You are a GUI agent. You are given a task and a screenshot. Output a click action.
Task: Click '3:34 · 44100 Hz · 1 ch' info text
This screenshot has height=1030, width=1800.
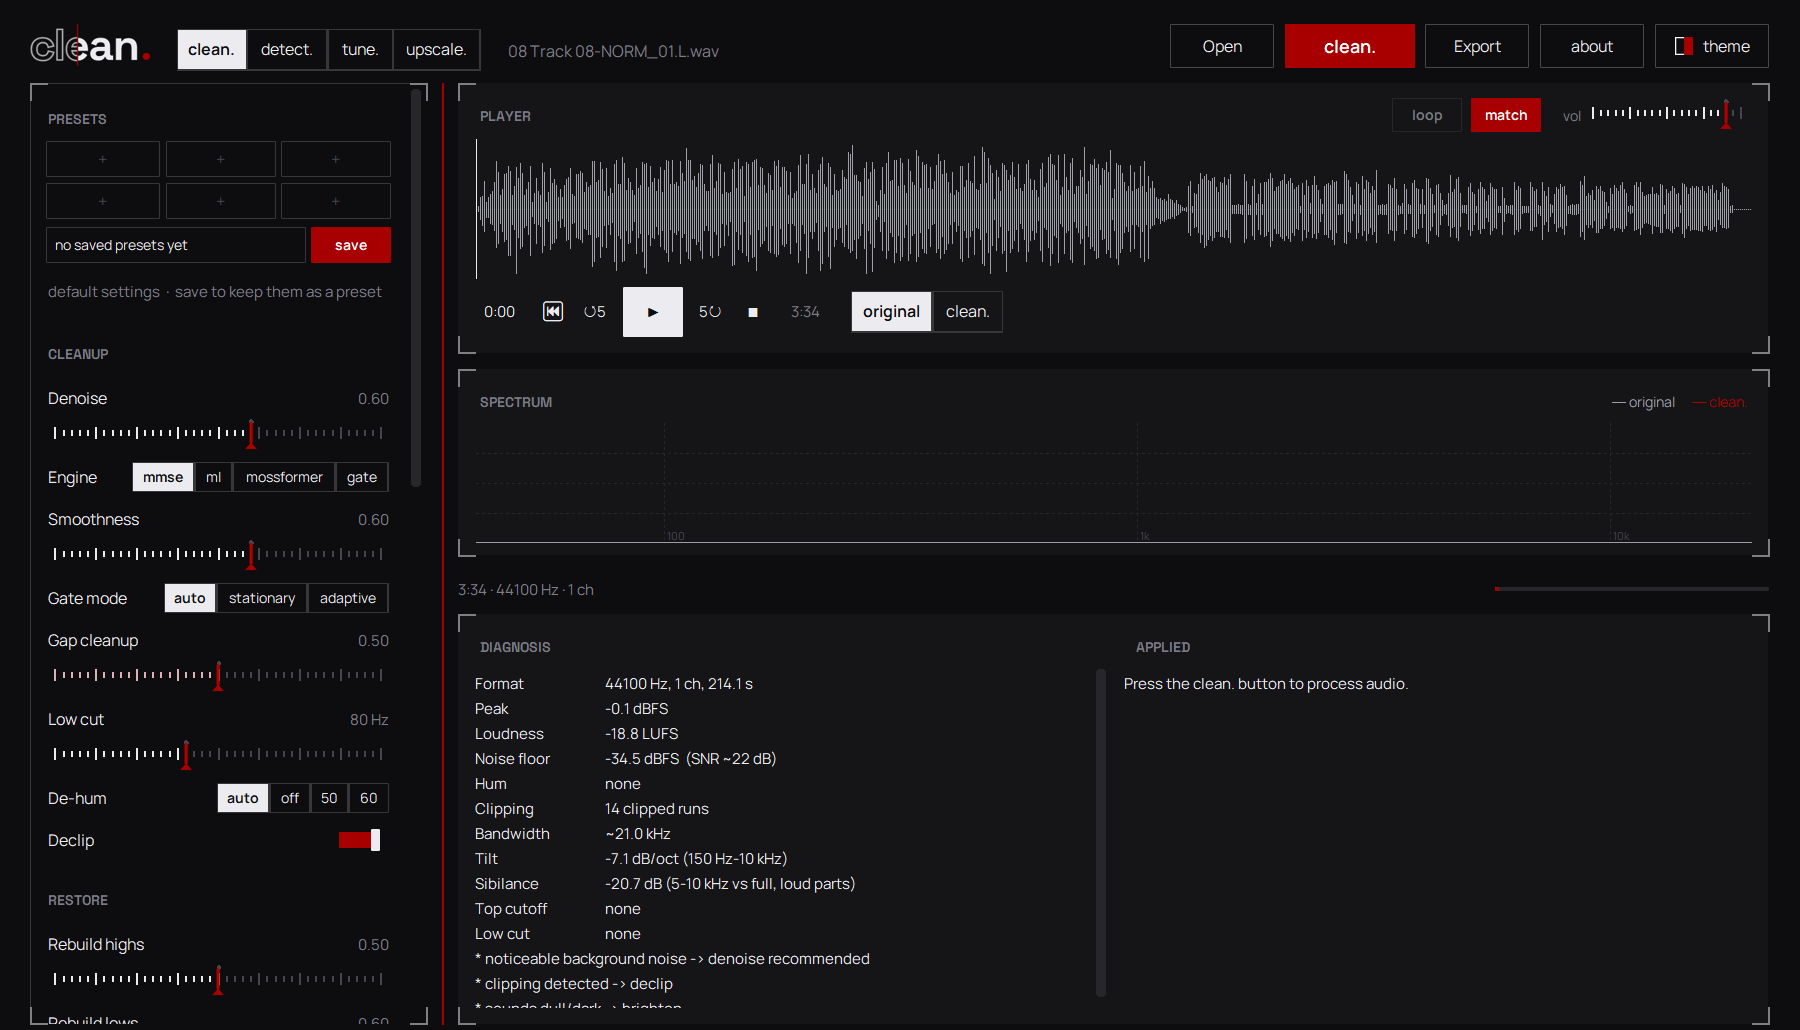pos(526,590)
